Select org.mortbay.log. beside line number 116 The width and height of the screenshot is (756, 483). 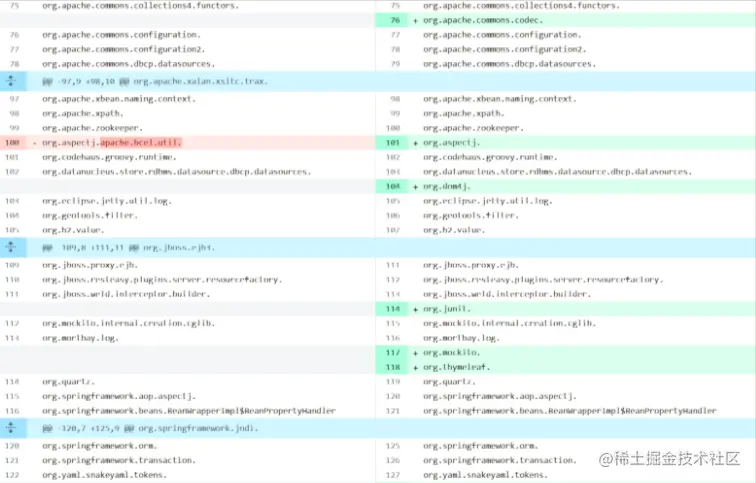[461, 338]
